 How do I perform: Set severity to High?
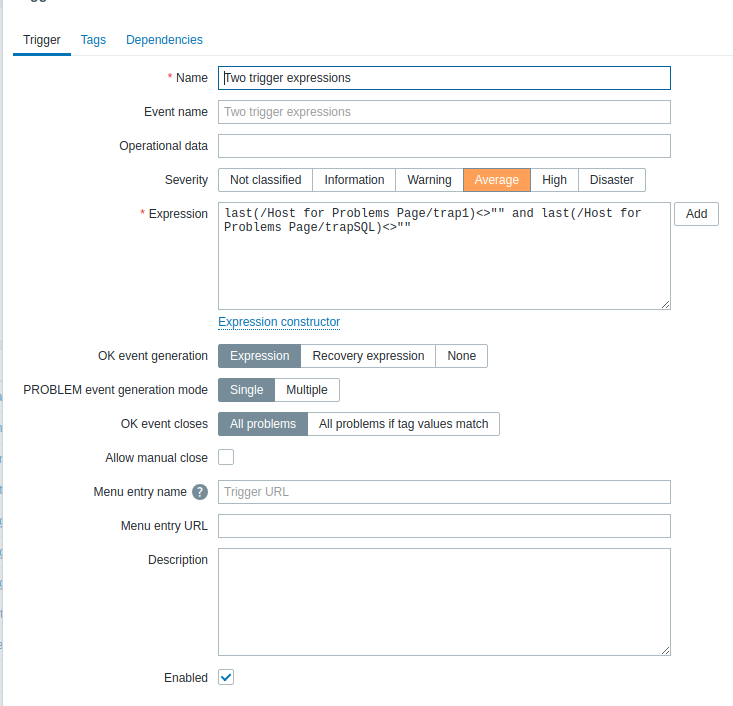pyautogui.click(x=554, y=180)
